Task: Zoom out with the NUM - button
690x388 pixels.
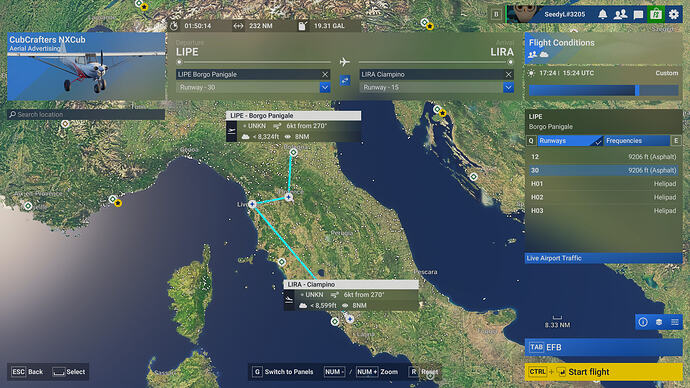Action: click(334, 372)
